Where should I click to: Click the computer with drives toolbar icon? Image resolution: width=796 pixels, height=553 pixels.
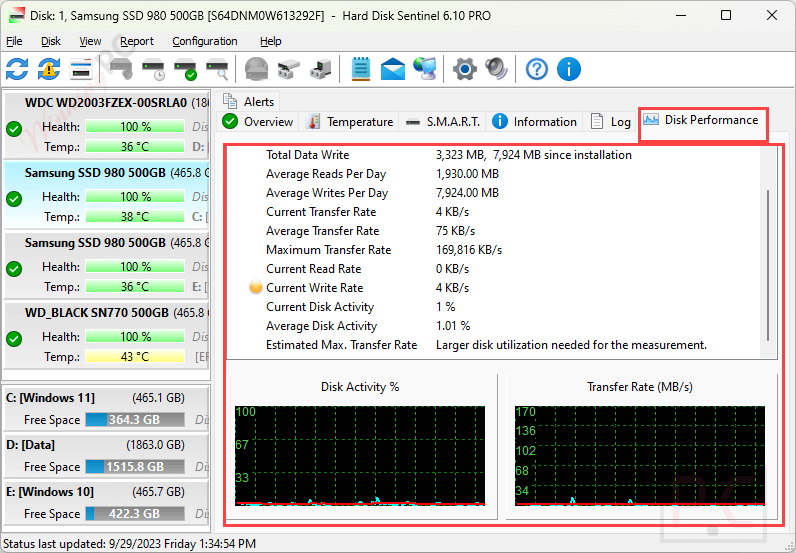pyautogui.click(x=321, y=69)
